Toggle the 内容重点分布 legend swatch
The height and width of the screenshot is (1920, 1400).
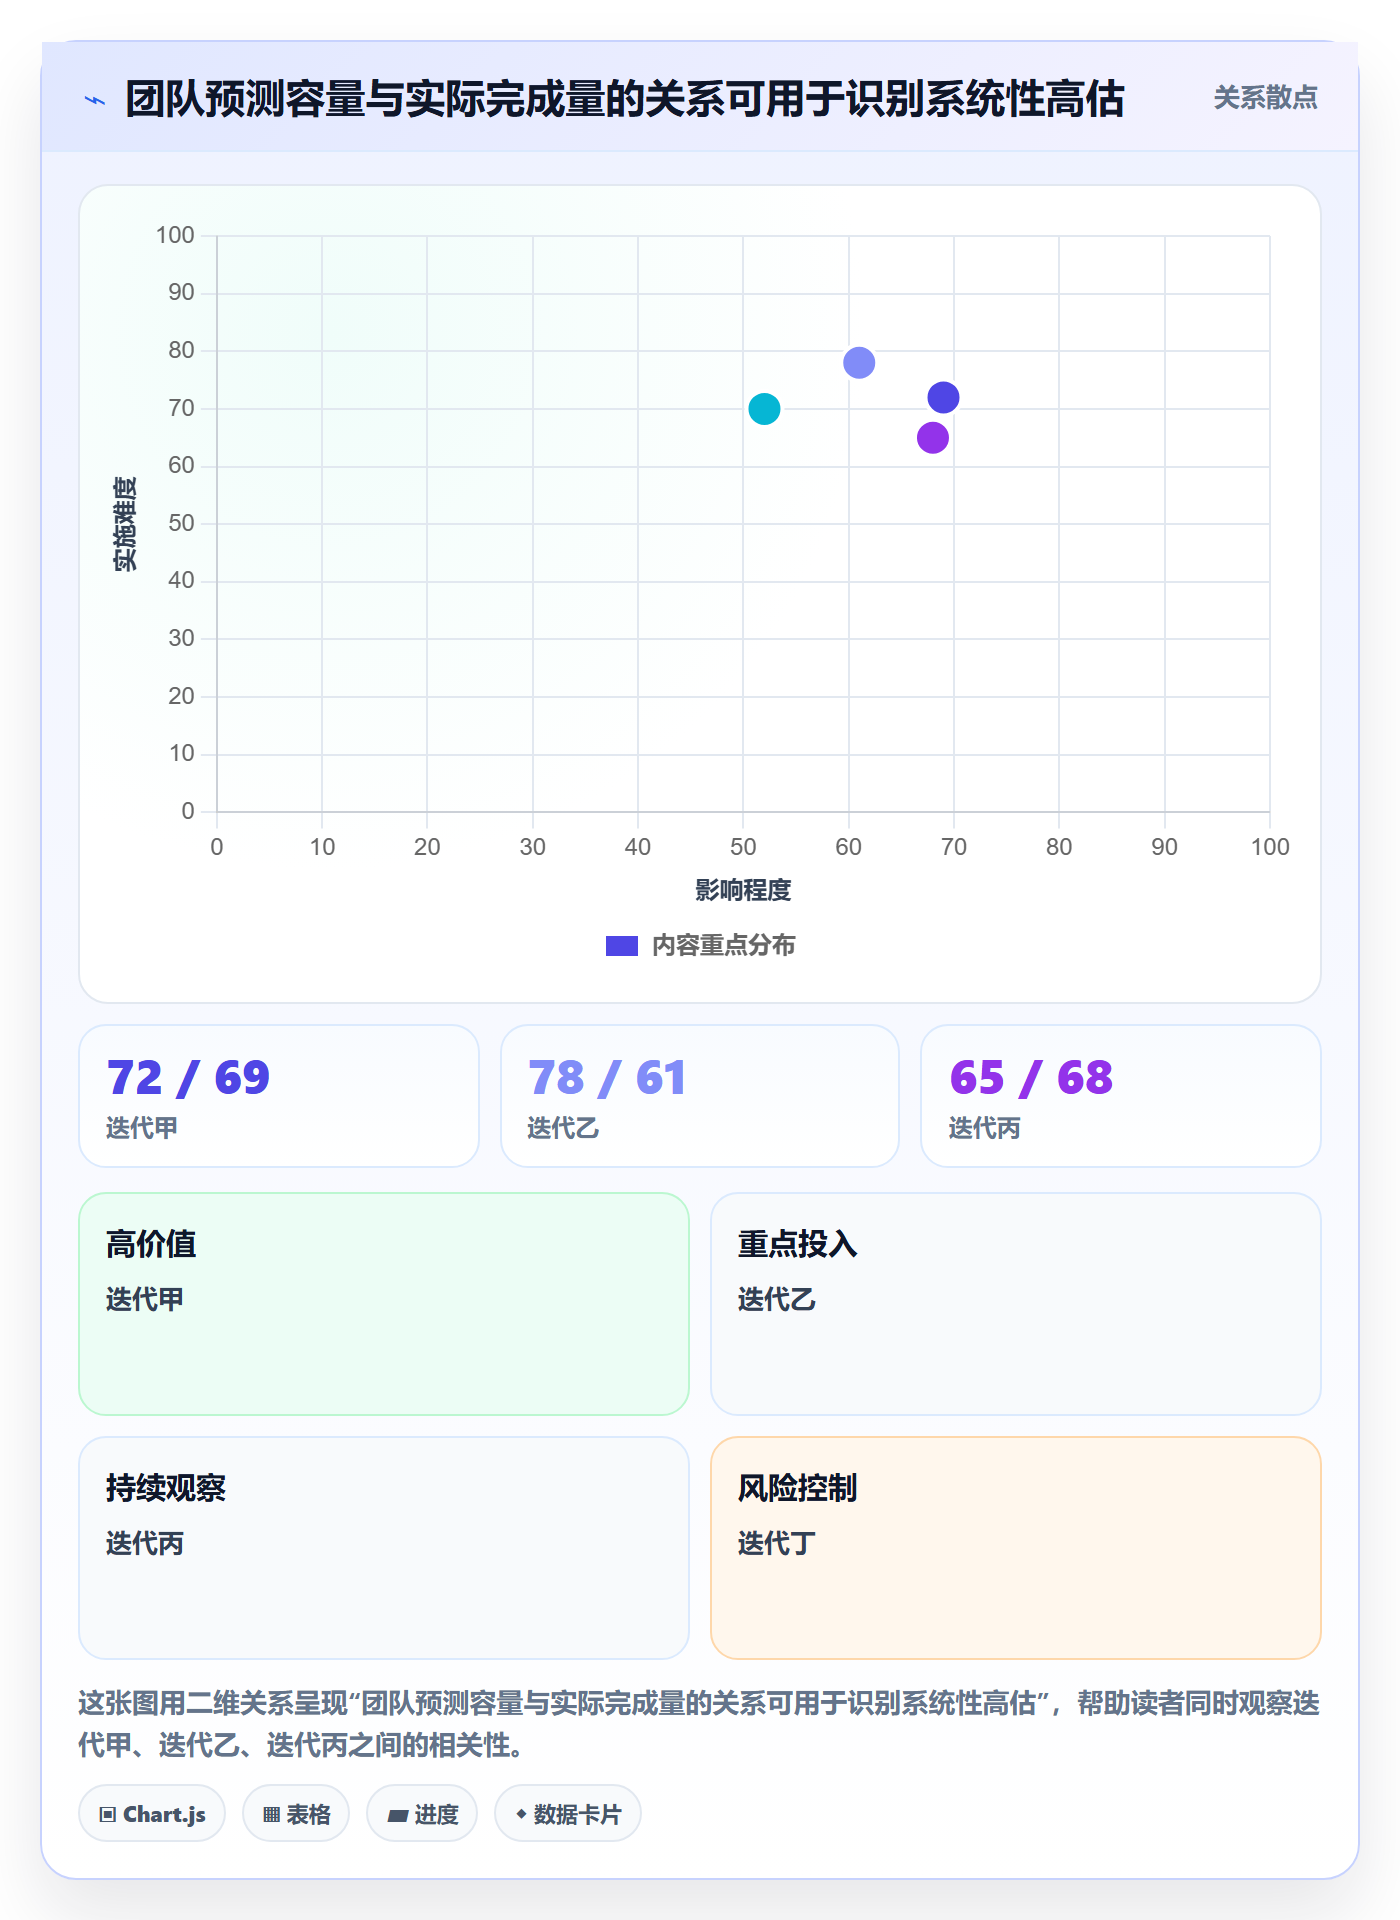pos(622,946)
